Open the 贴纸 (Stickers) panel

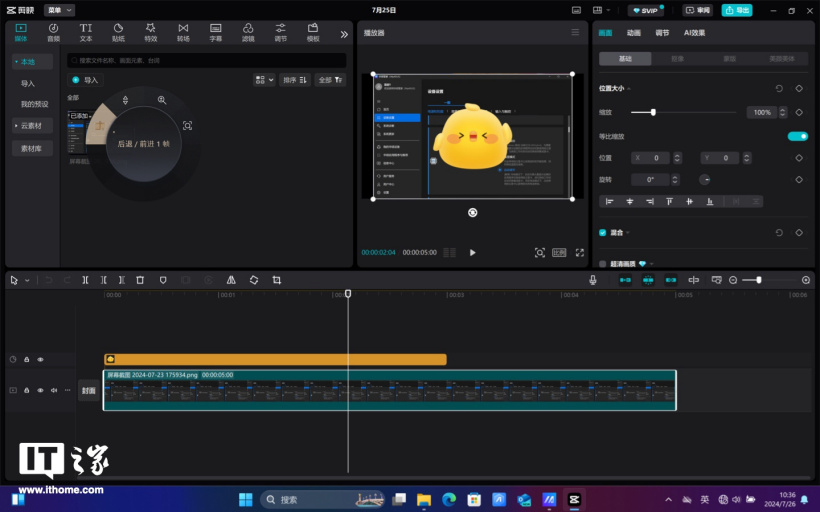point(118,32)
